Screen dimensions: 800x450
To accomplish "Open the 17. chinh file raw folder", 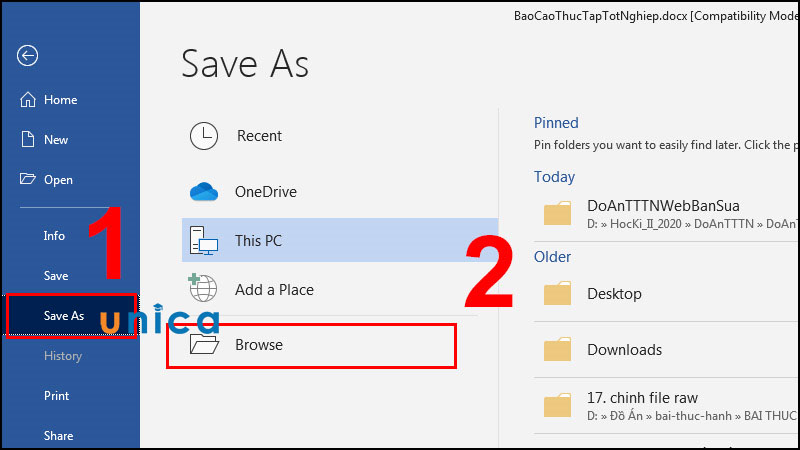I will click(665, 406).
